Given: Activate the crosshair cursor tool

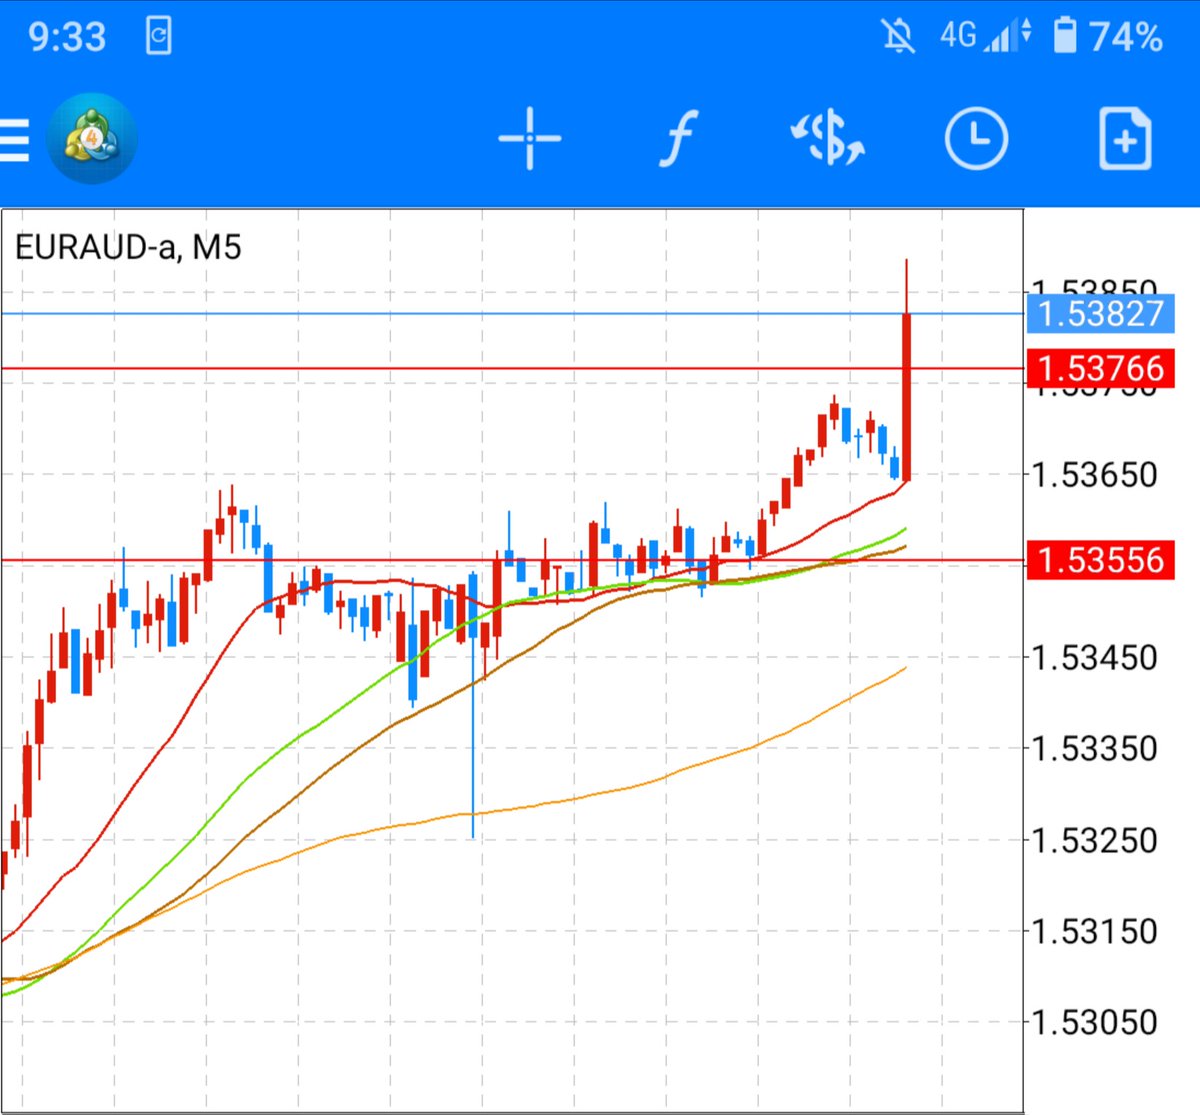Looking at the screenshot, I should [530, 138].
